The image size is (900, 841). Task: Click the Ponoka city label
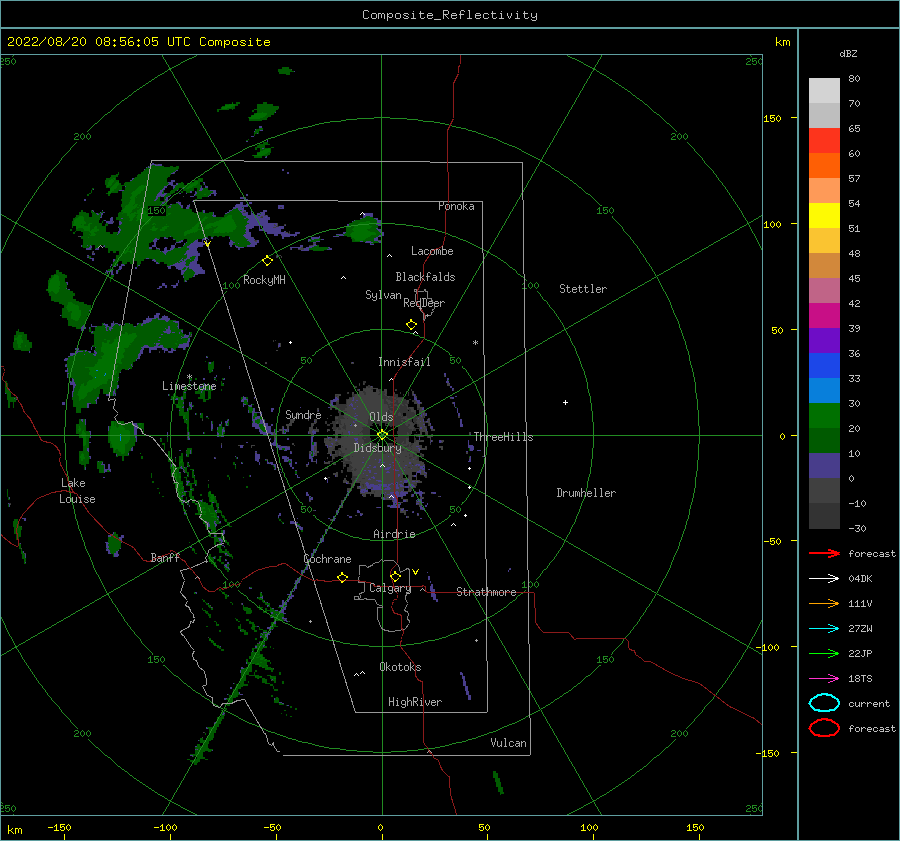coord(456,206)
